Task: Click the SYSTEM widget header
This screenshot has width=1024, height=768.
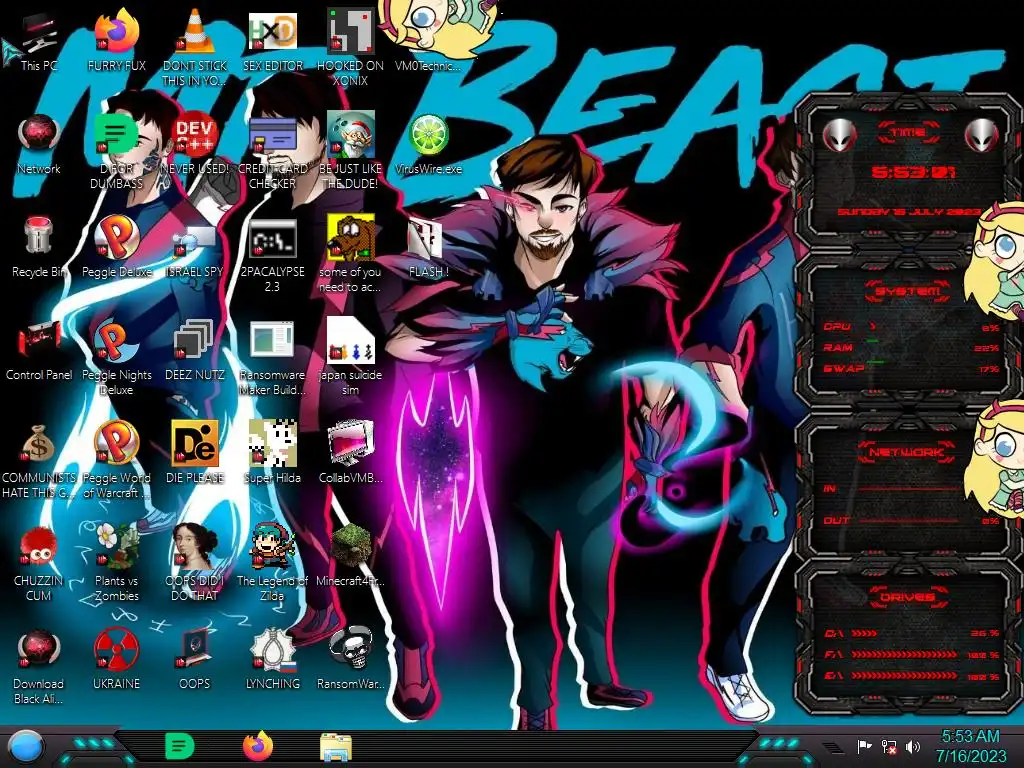Action: tap(907, 291)
